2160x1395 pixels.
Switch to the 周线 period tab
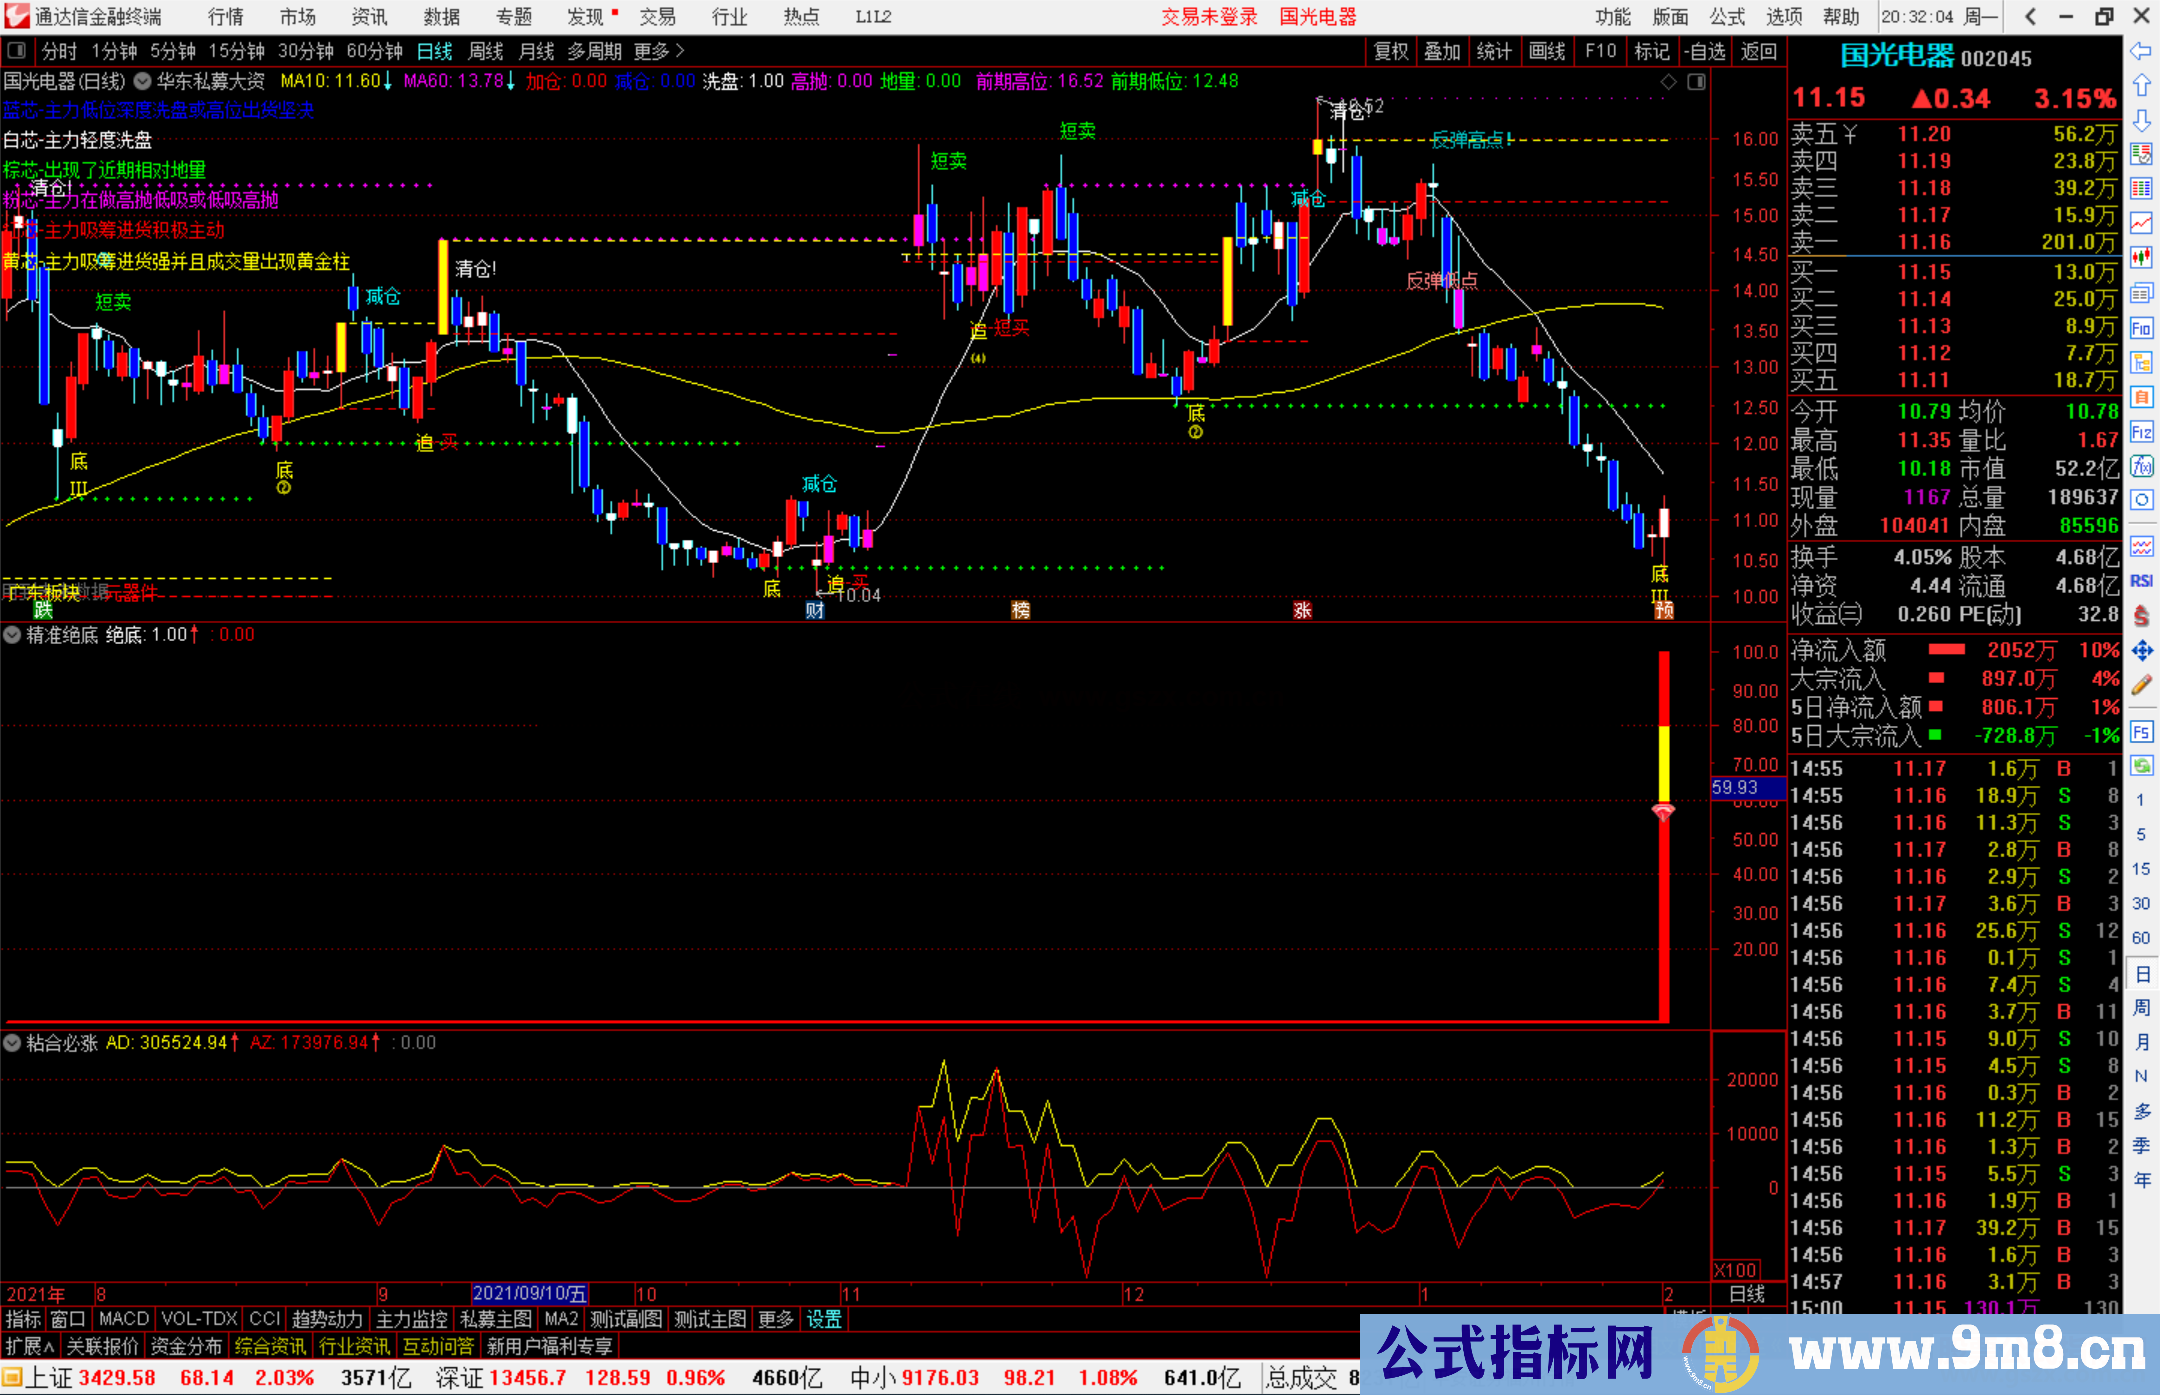coord(486,51)
